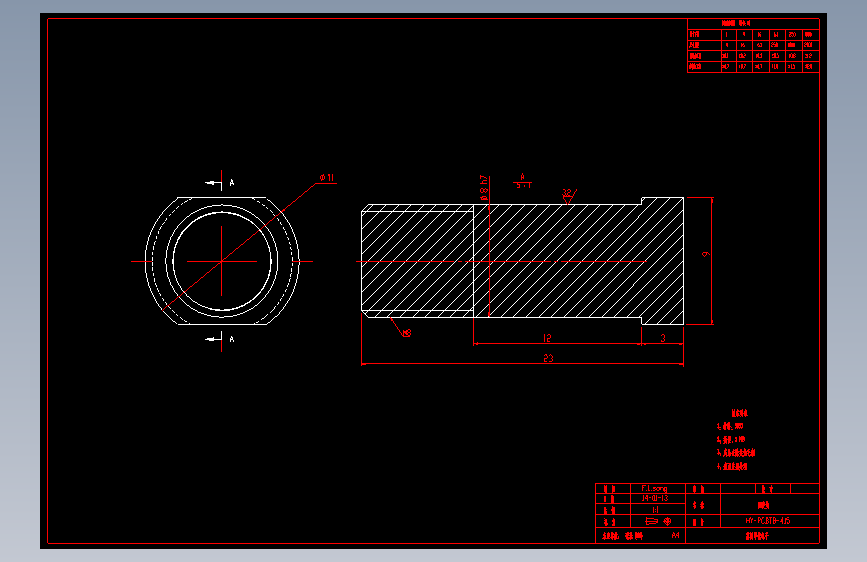Click the flange width dimension 3

(663, 338)
